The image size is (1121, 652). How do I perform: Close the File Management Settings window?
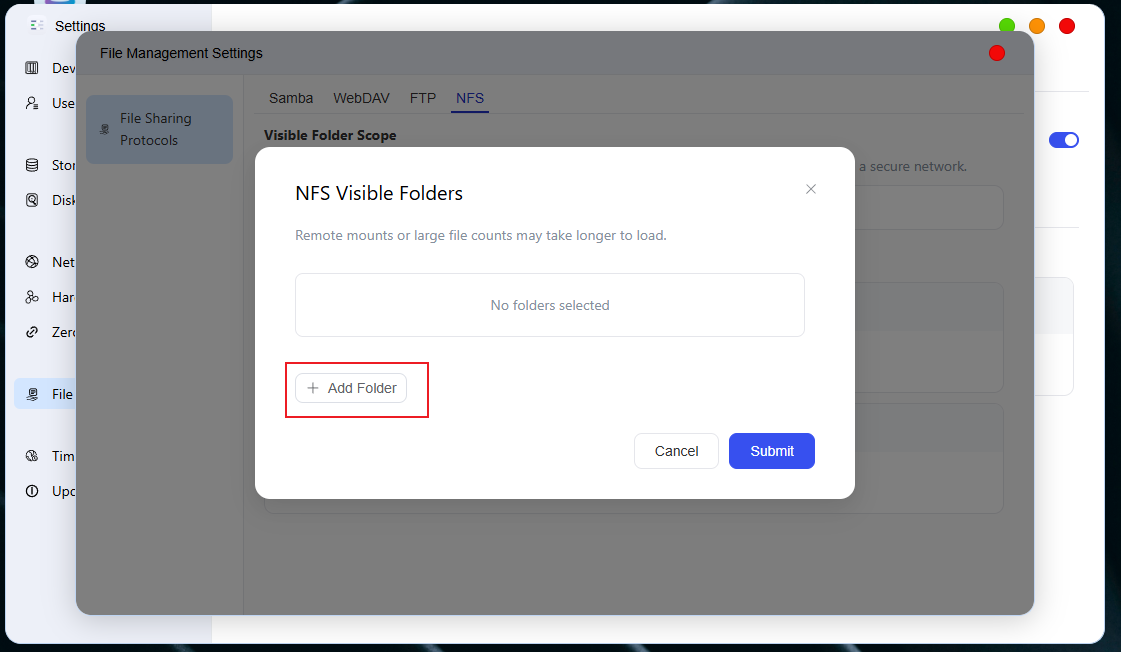(x=997, y=53)
